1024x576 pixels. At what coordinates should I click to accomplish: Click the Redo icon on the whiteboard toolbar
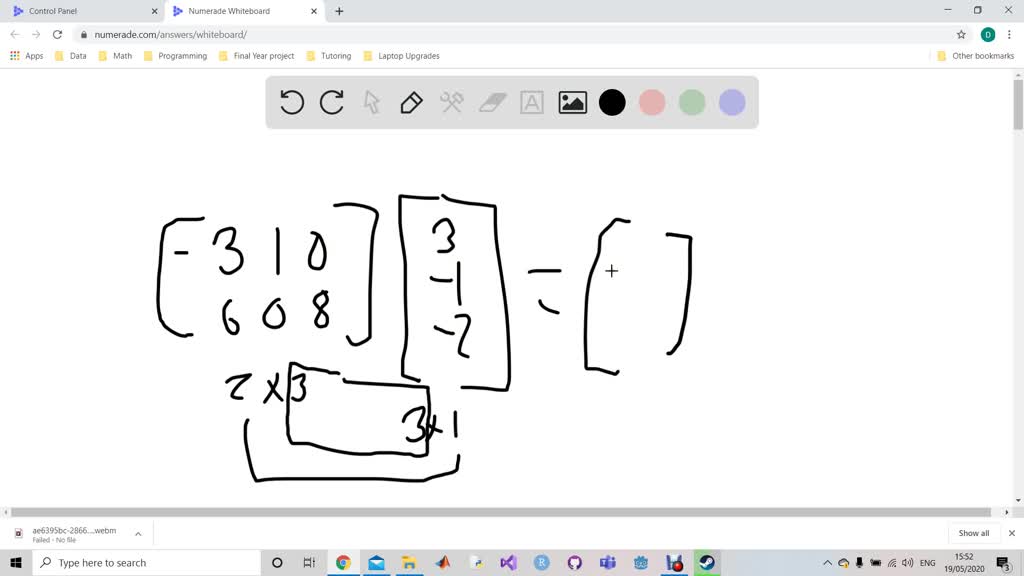[x=331, y=102]
